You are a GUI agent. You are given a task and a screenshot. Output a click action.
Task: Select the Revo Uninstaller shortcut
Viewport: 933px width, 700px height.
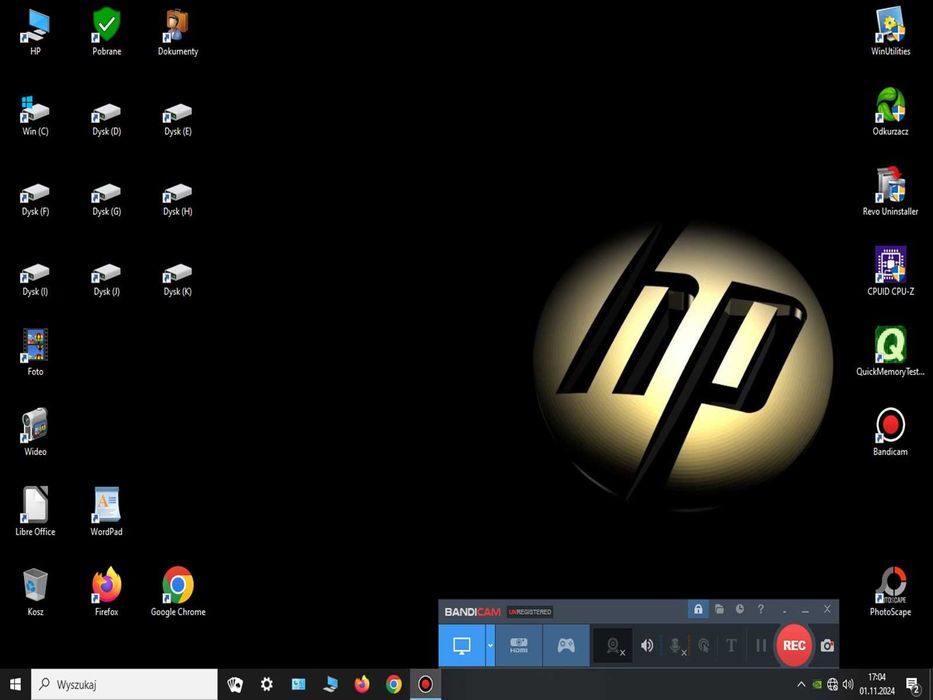coord(890,192)
